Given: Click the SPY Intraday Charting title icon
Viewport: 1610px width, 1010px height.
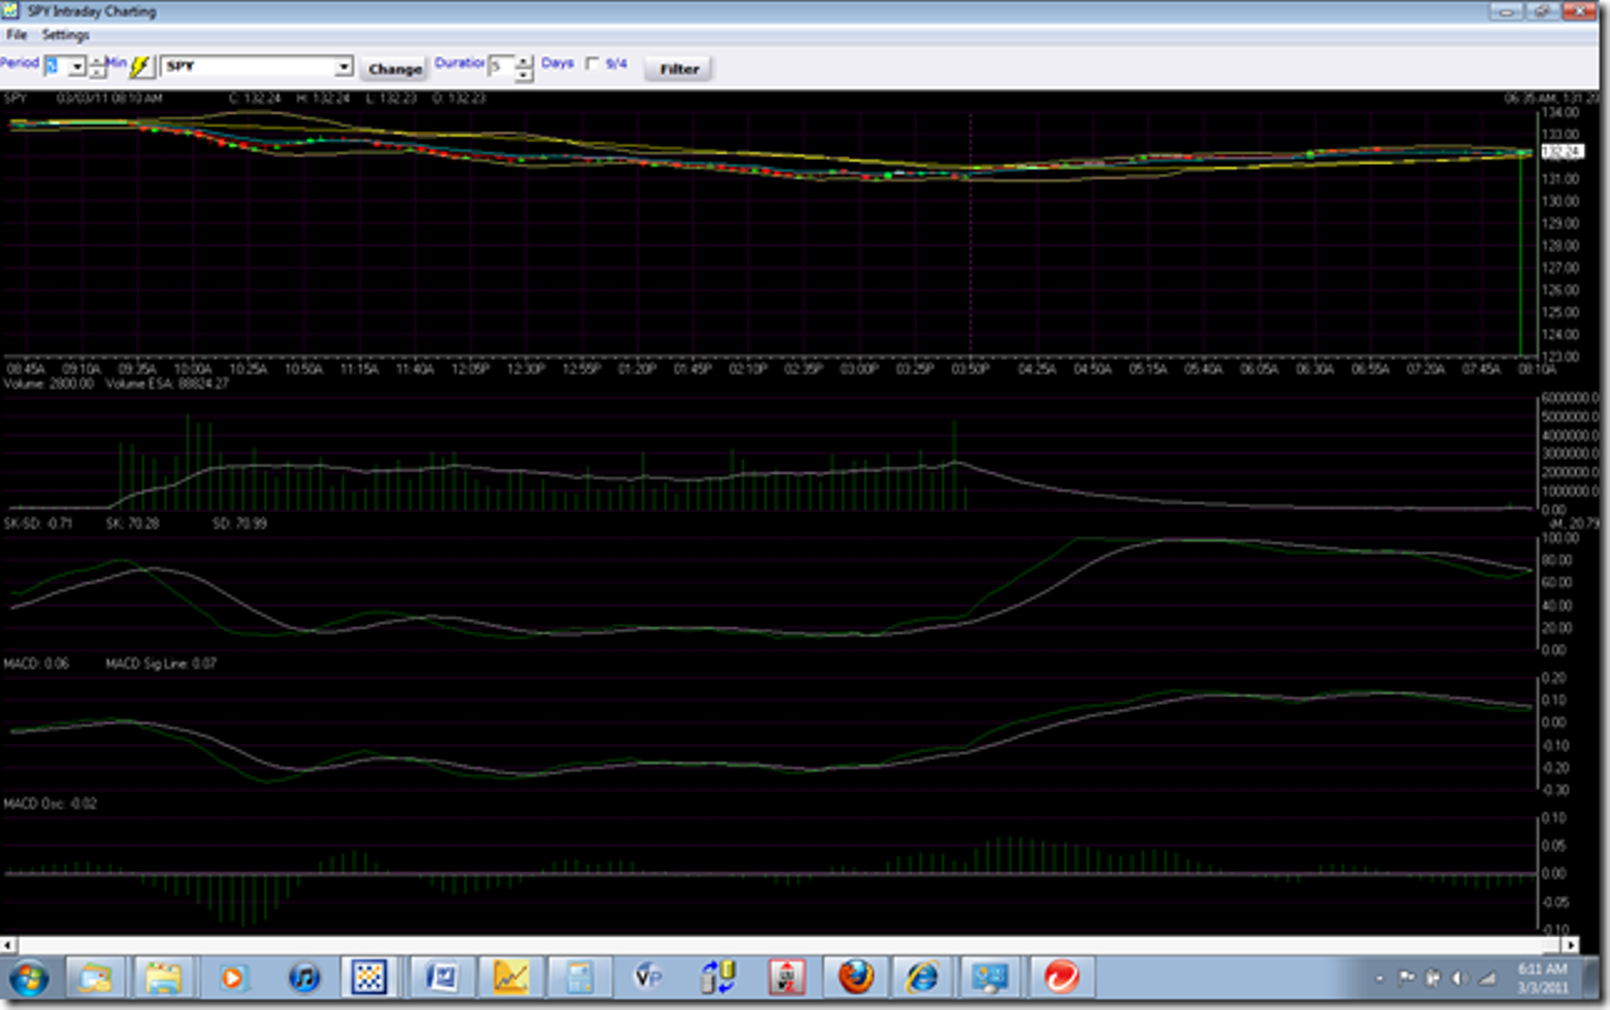Looking at the screenshot, I should click(11, 11).
